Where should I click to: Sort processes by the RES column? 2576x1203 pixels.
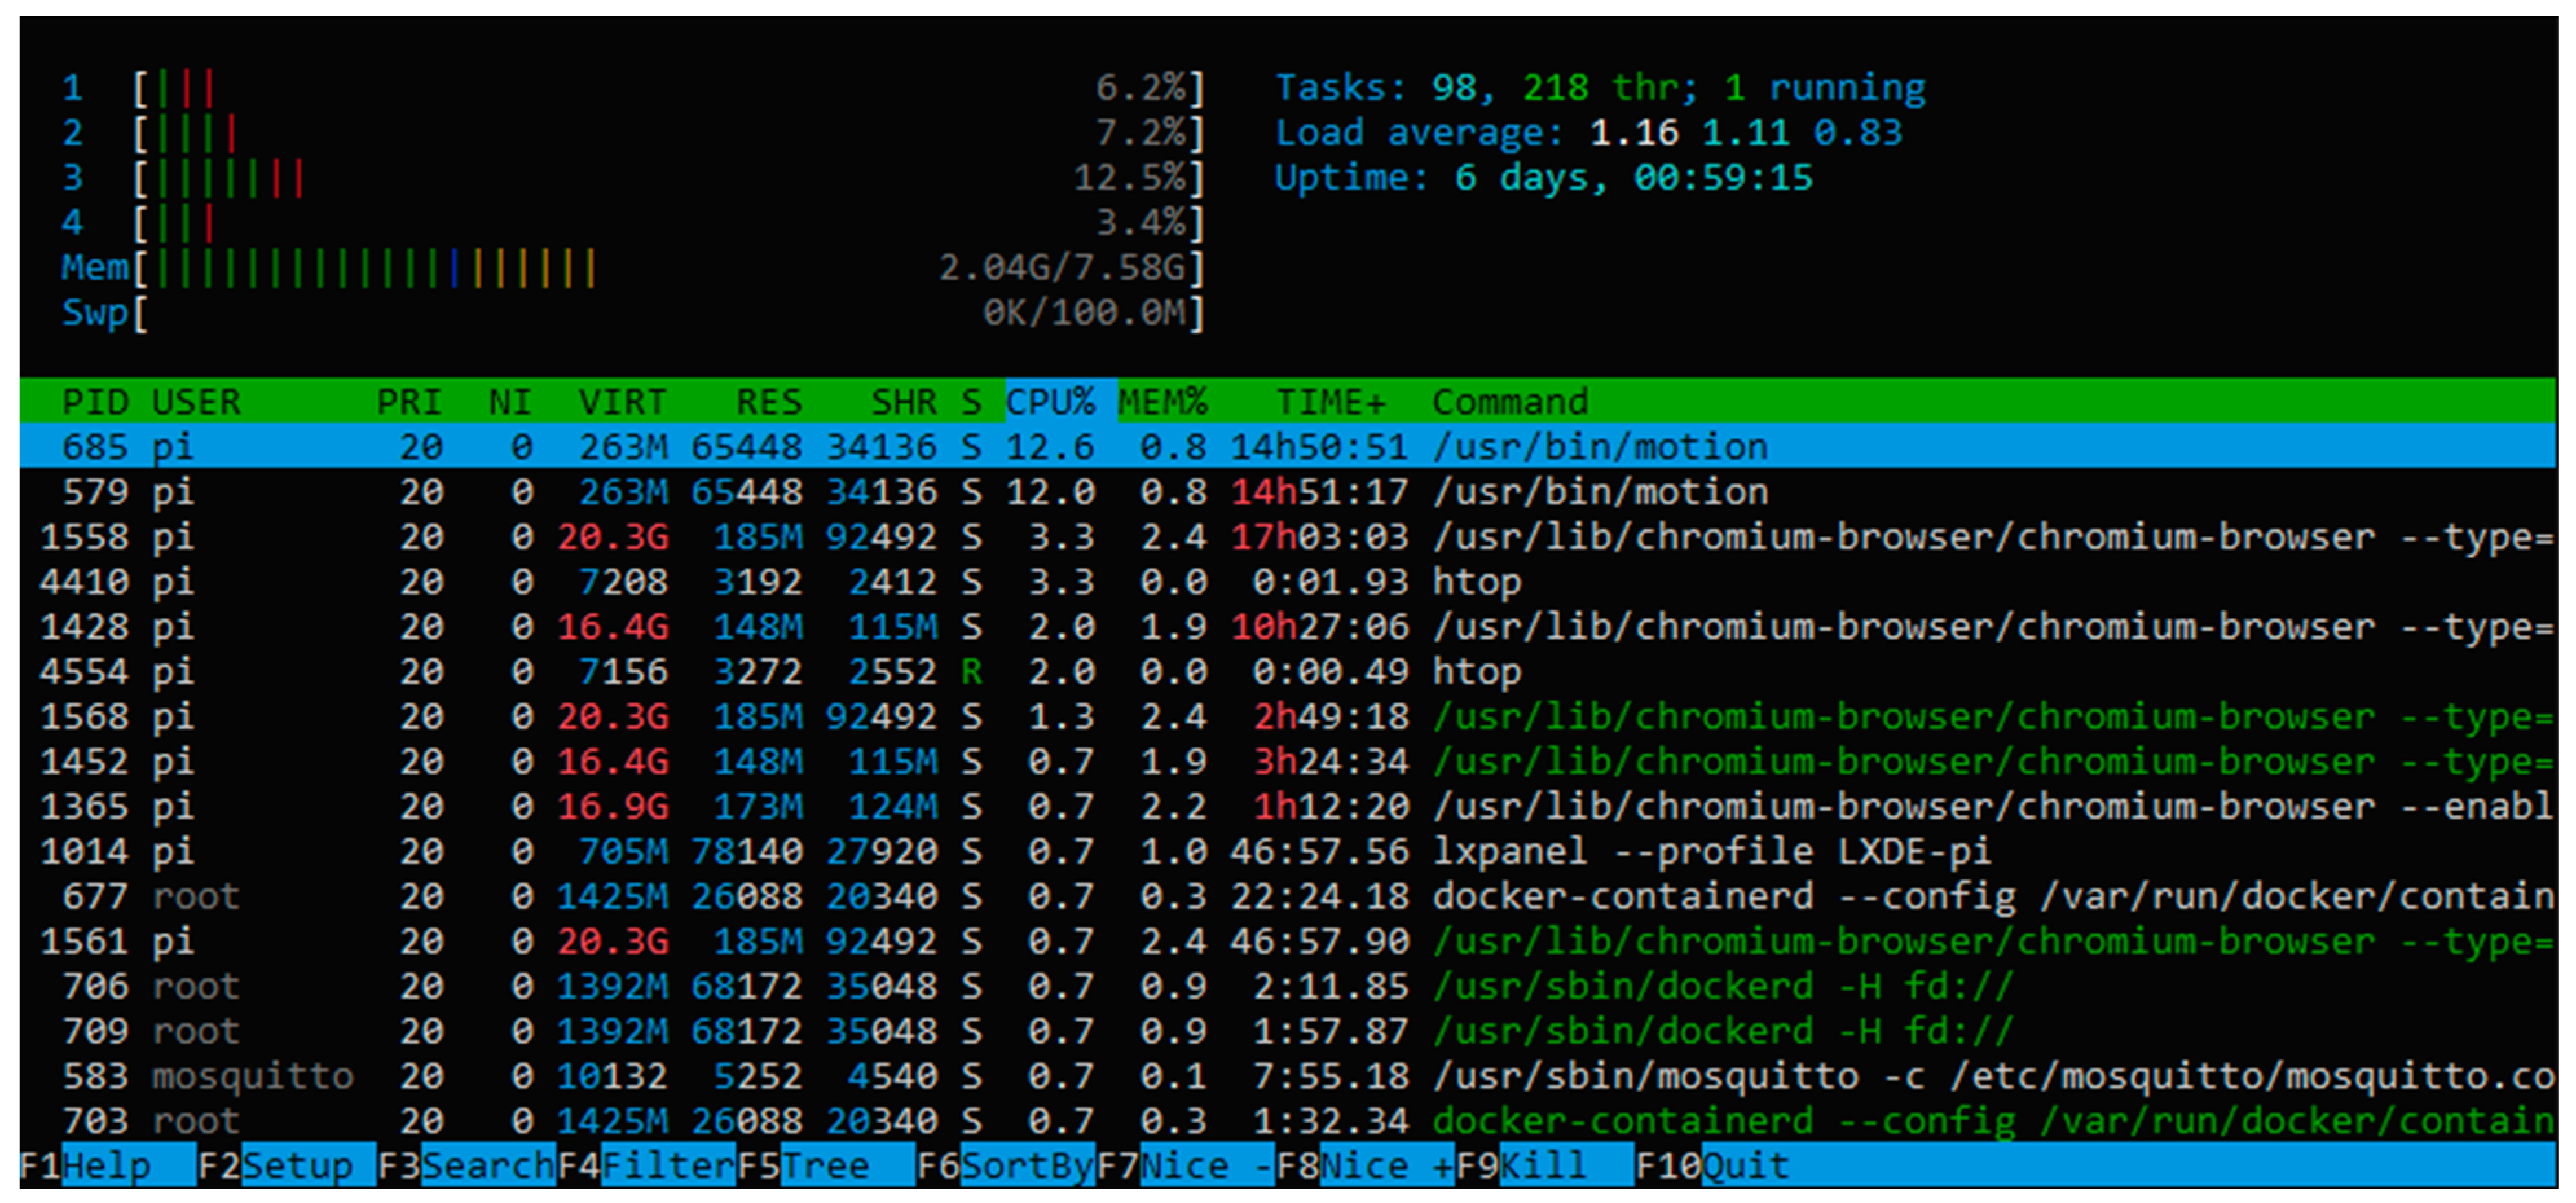coord(770,401)
